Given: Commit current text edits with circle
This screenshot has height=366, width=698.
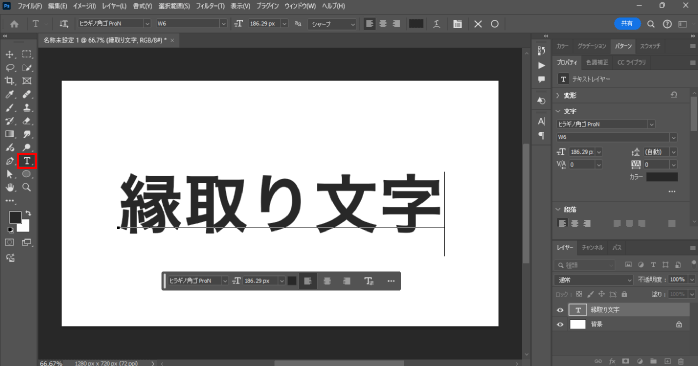Looking at the screenshot, I should [x=495, y=24].
